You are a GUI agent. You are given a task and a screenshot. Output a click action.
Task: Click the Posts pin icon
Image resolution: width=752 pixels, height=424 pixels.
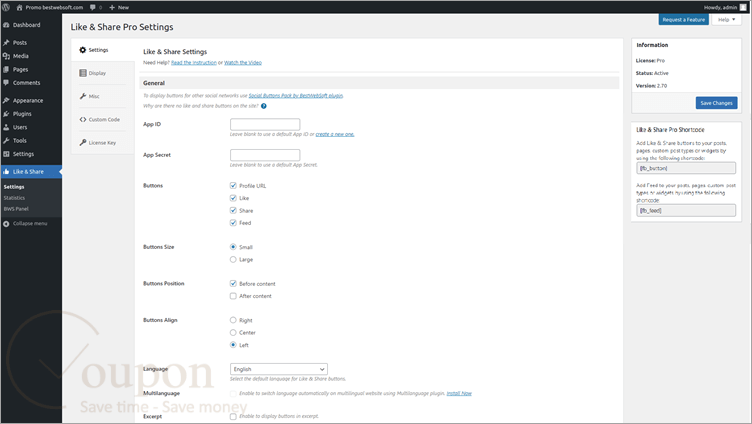click(6, 43)
